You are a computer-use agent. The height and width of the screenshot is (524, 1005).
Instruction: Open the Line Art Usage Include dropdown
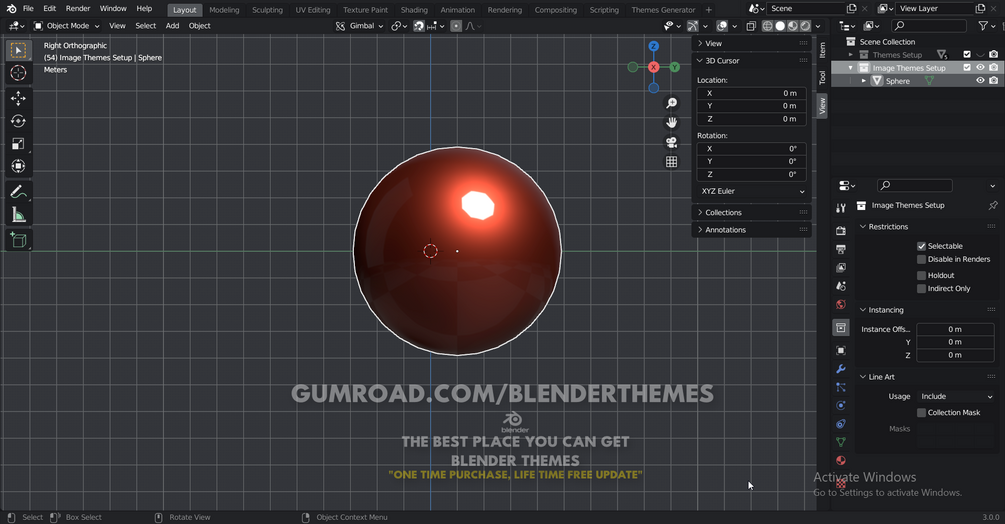click(955, 397)
